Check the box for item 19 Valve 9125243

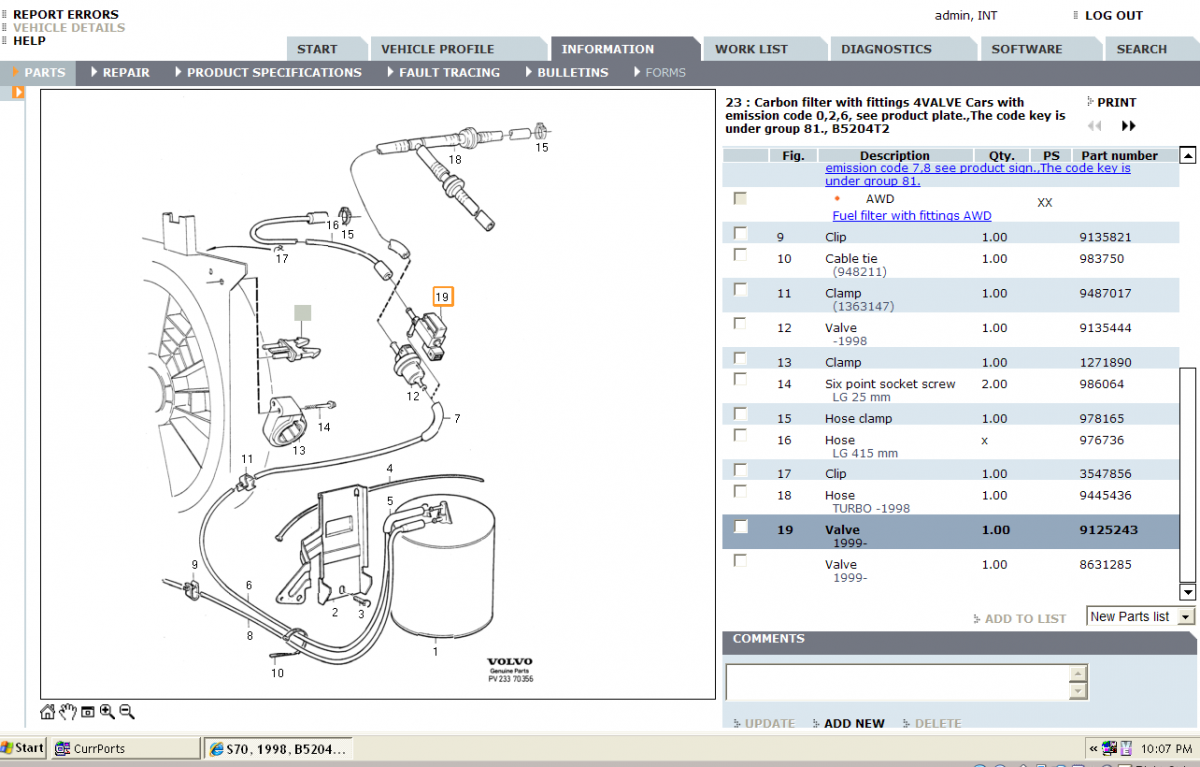[x=740, y=527]
